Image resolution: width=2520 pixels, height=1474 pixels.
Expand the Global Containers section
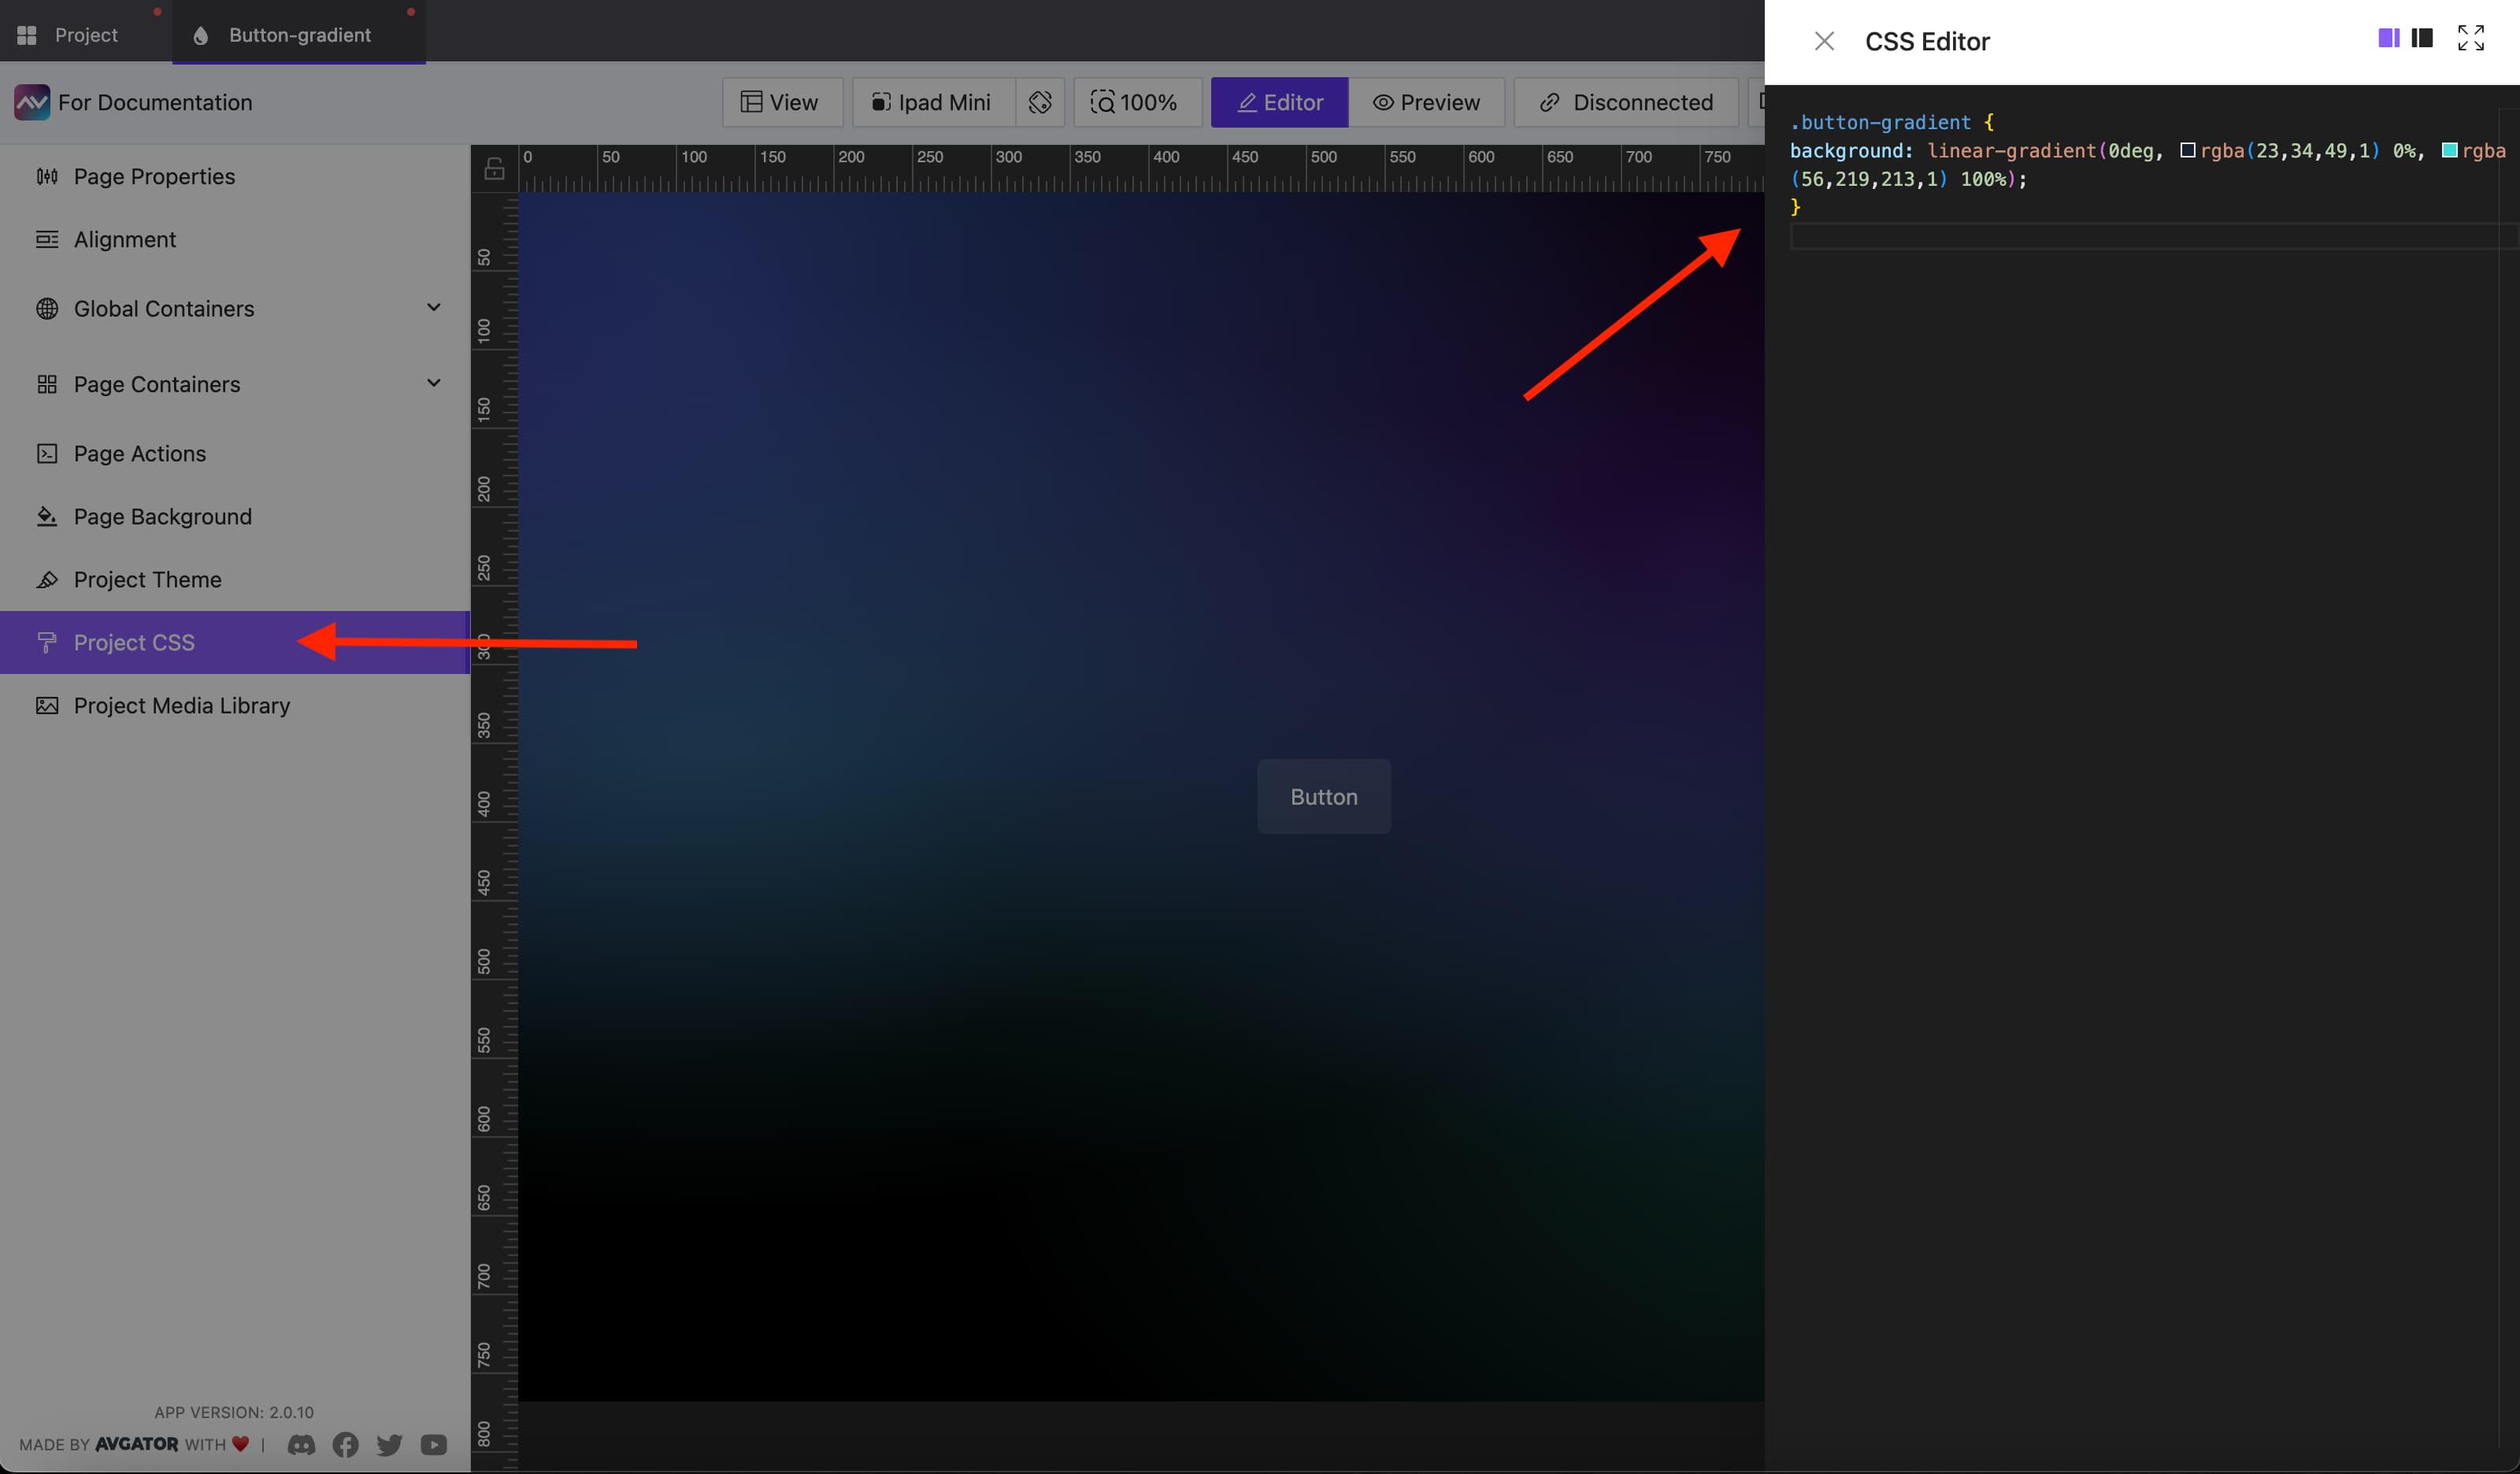click(x=434, y=308)
